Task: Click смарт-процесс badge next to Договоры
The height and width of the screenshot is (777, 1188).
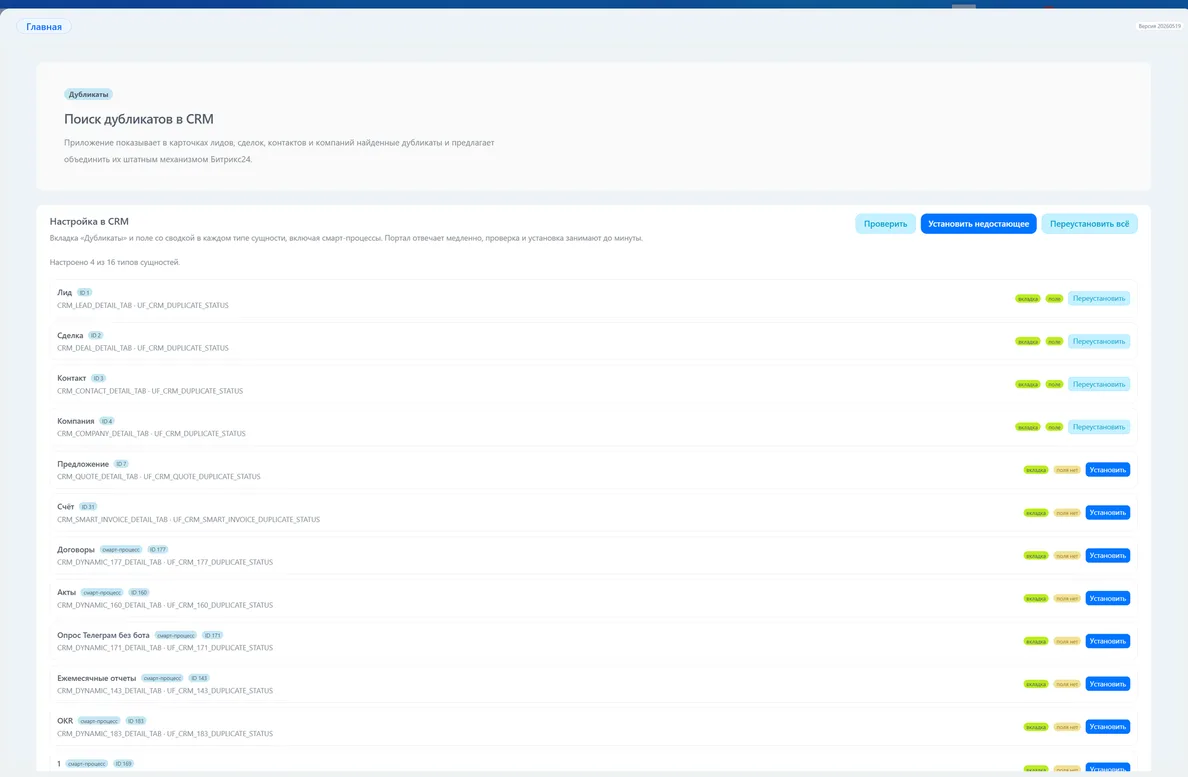Action: click(120, 550)
